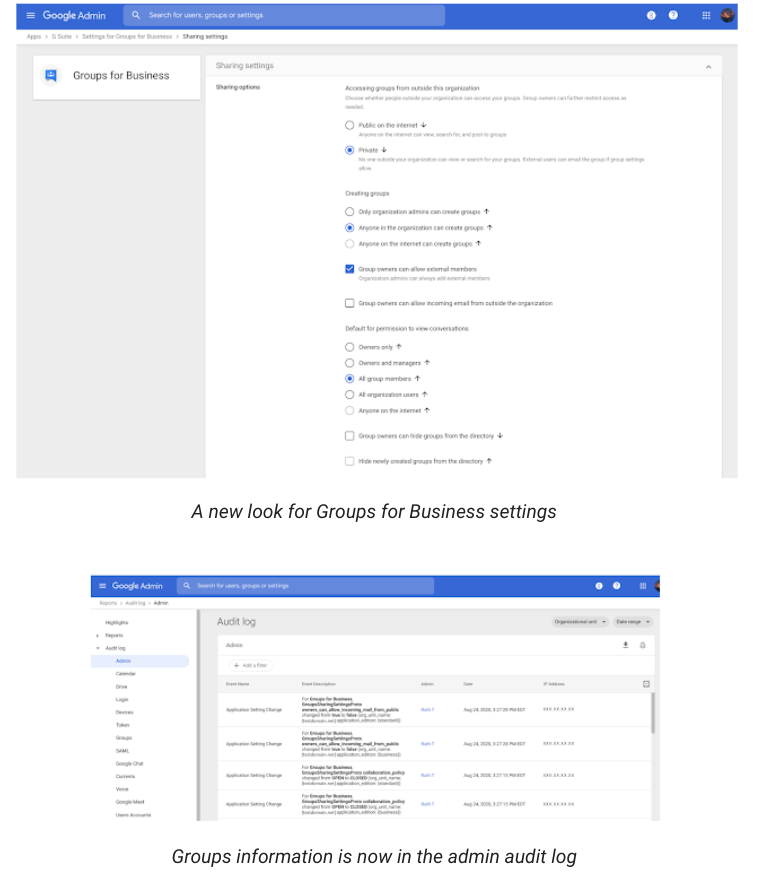Click Groups for Business app icon
The image size is (780, 881).
pyautogui.click(x=51, y=75)
